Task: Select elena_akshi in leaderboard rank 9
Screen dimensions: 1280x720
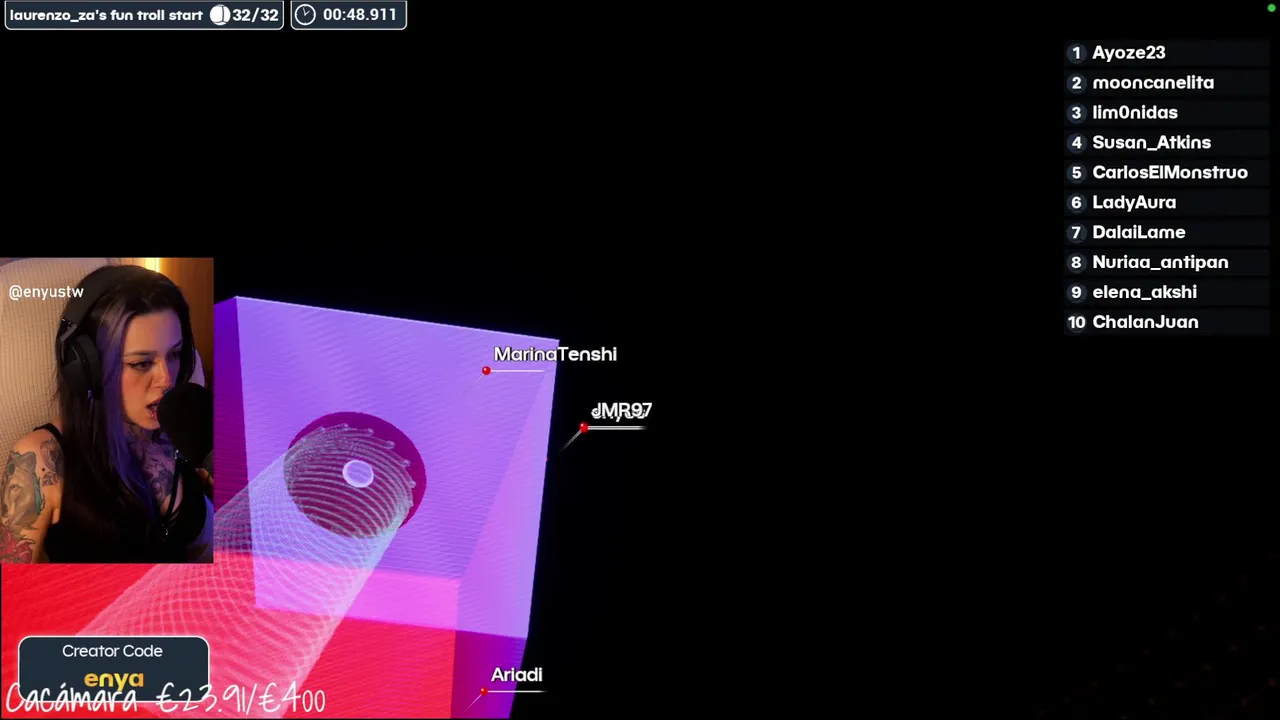Action: 1167,293
